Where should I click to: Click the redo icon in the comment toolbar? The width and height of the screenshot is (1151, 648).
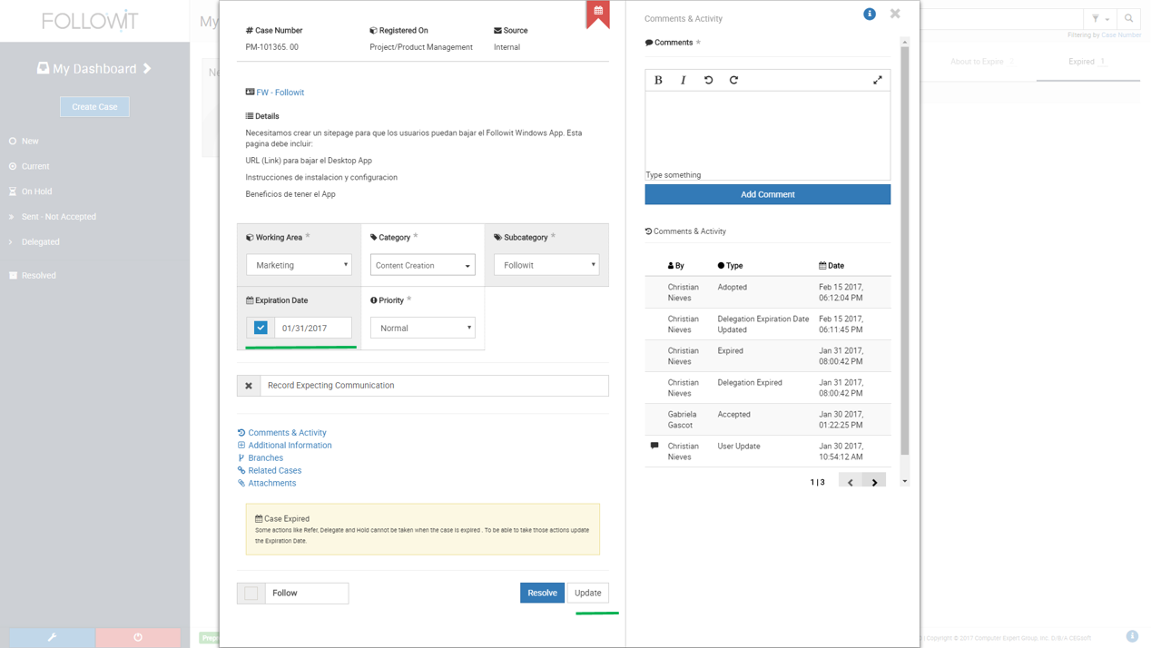coord(735,79)
